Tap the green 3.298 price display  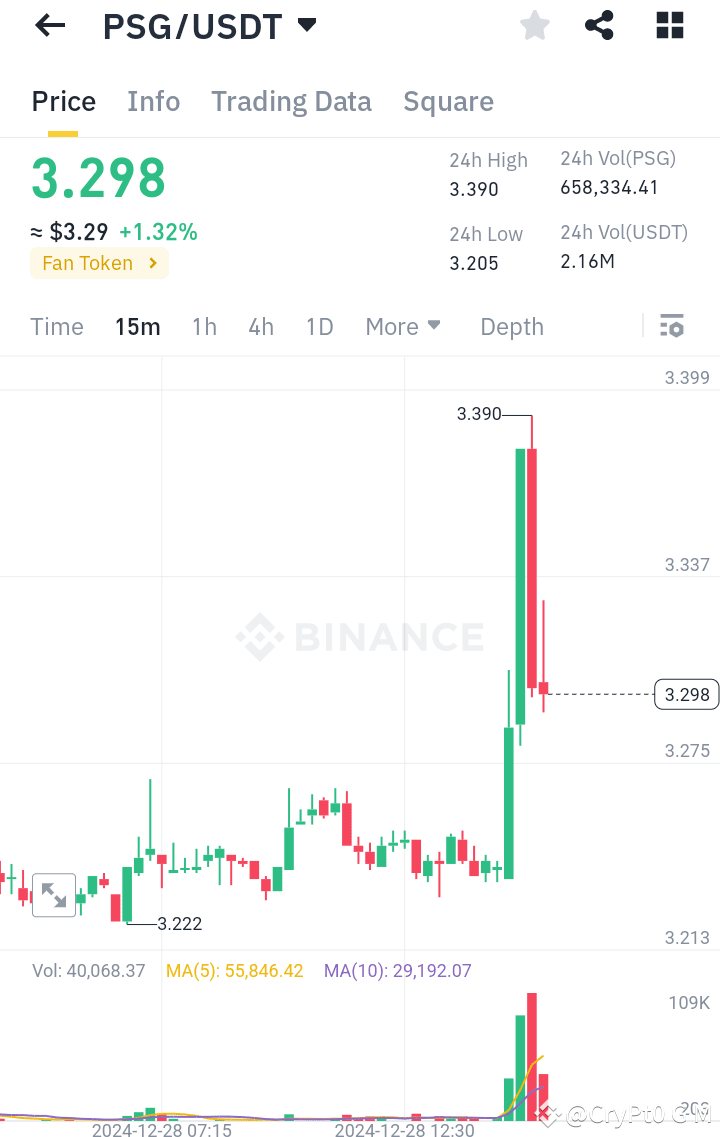[x=97, y=176]
